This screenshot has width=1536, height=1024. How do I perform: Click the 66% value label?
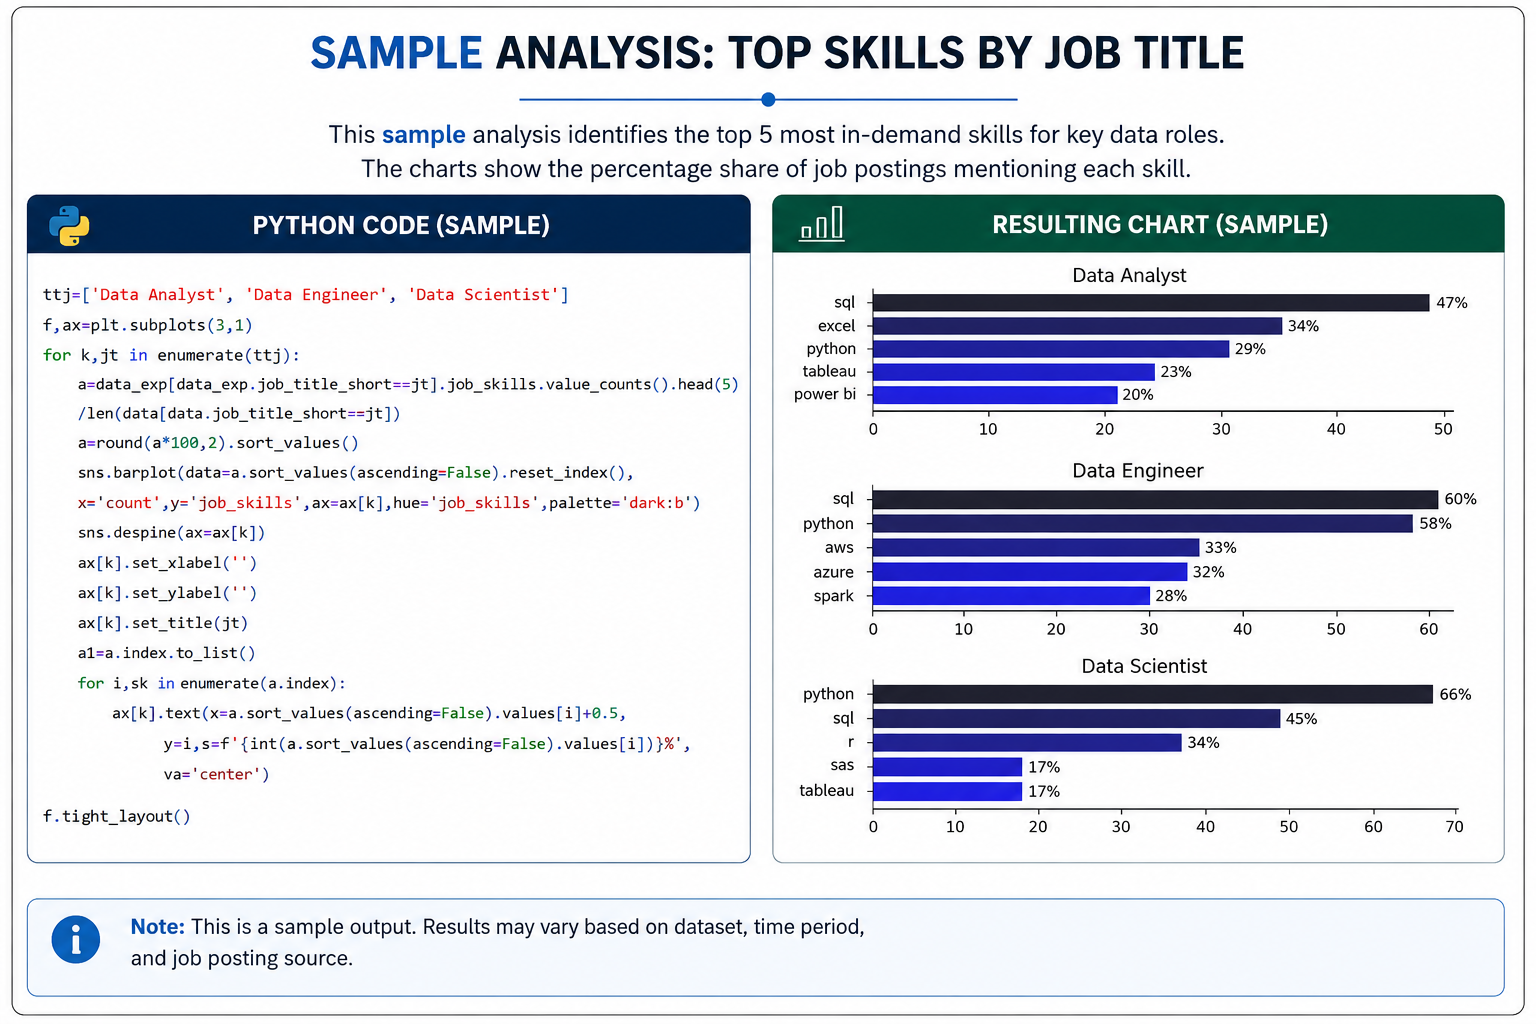[x=1455, y=694]
